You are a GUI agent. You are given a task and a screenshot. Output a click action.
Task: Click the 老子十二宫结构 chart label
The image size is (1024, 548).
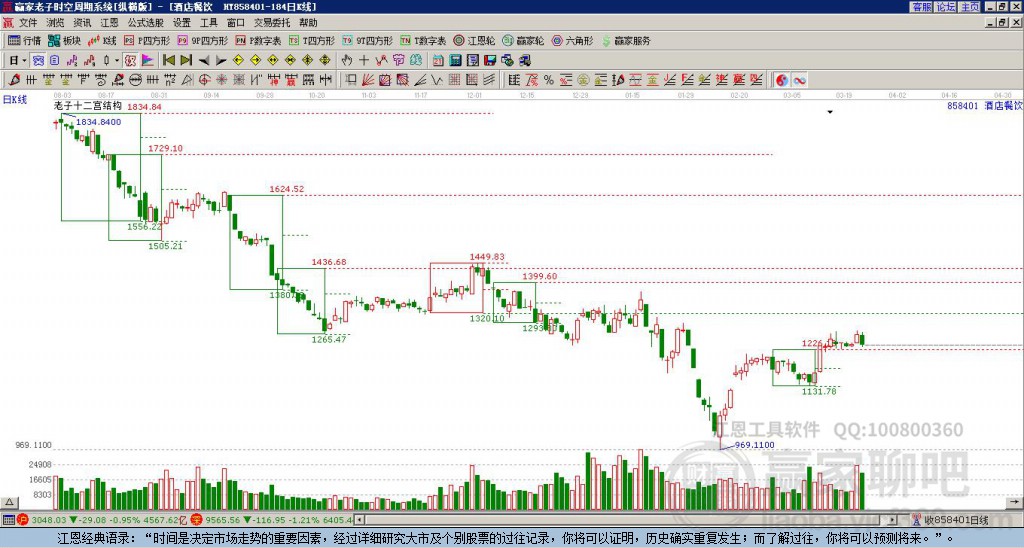tap(88, 105)
